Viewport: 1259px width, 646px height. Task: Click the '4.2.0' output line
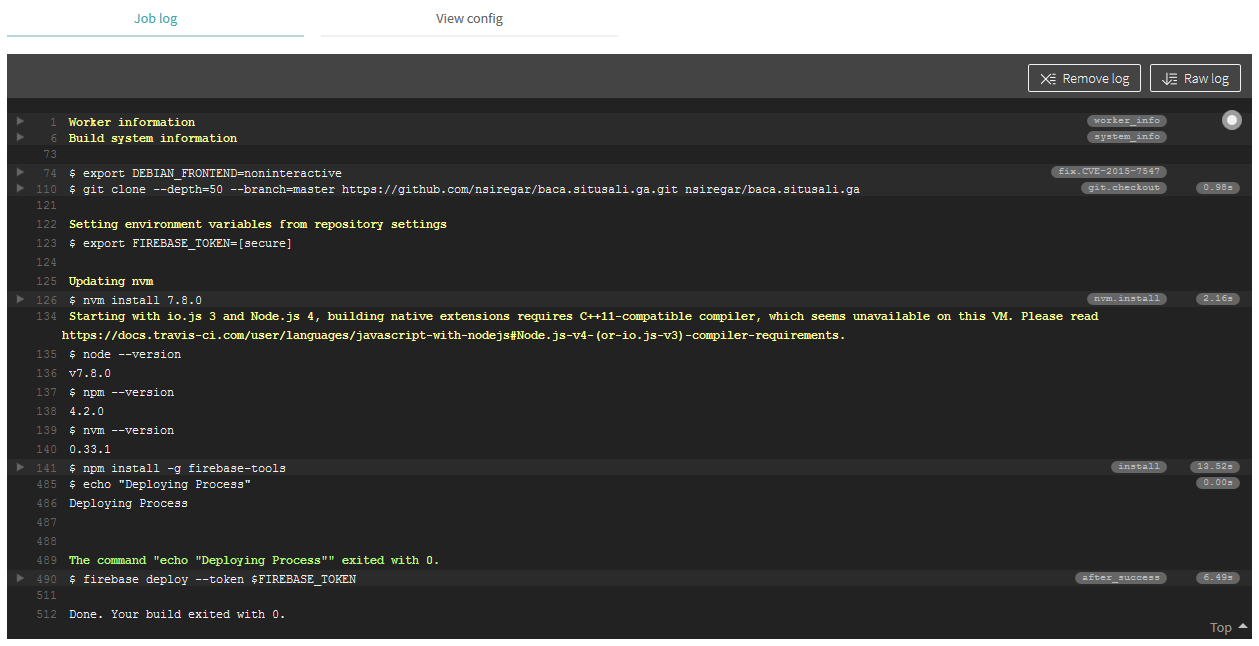(86, 411)
